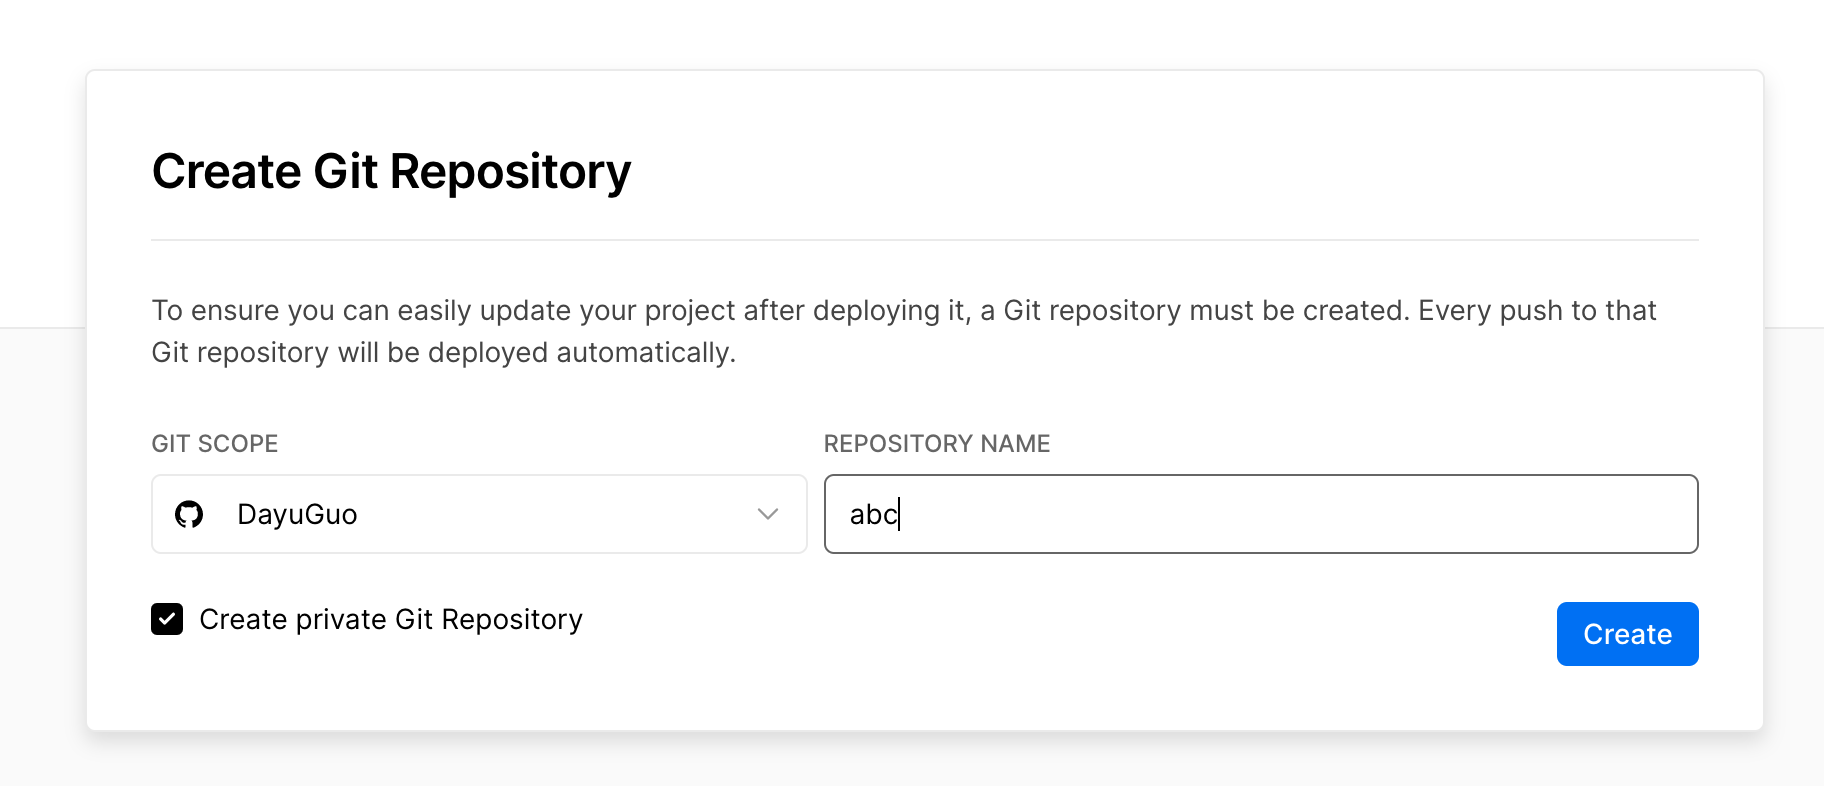
Task: Click the REPOSITORY NAME label
Action: [x=937, y=443]
